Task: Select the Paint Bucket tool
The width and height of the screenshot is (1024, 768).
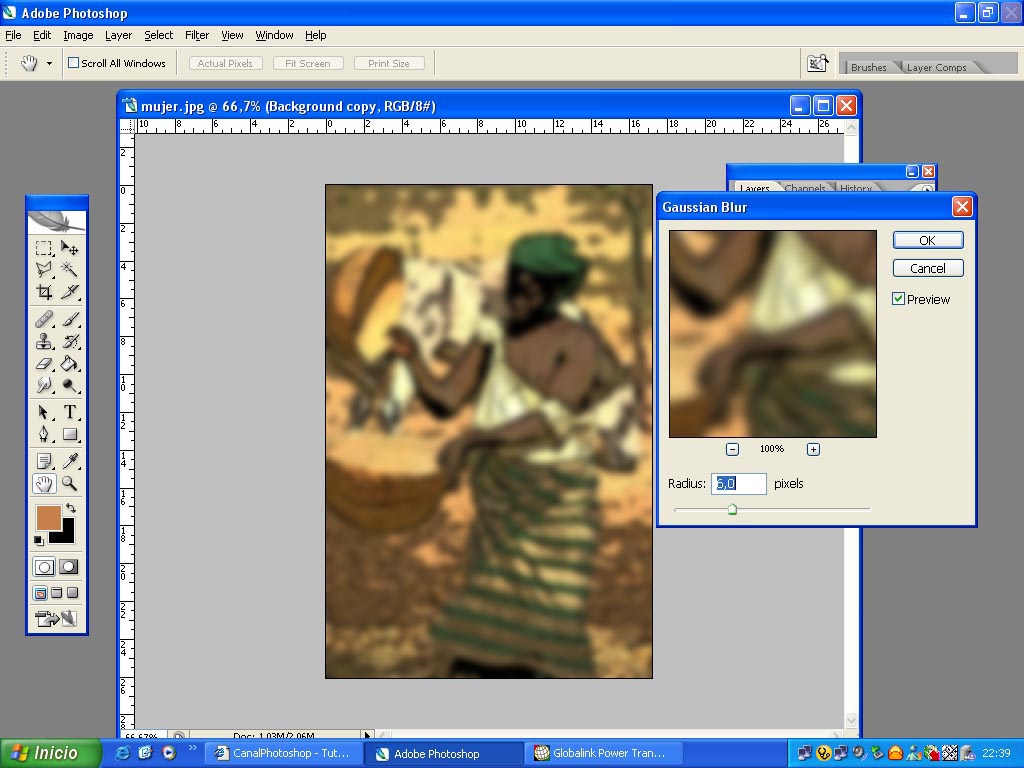Action: coord(69,363)
